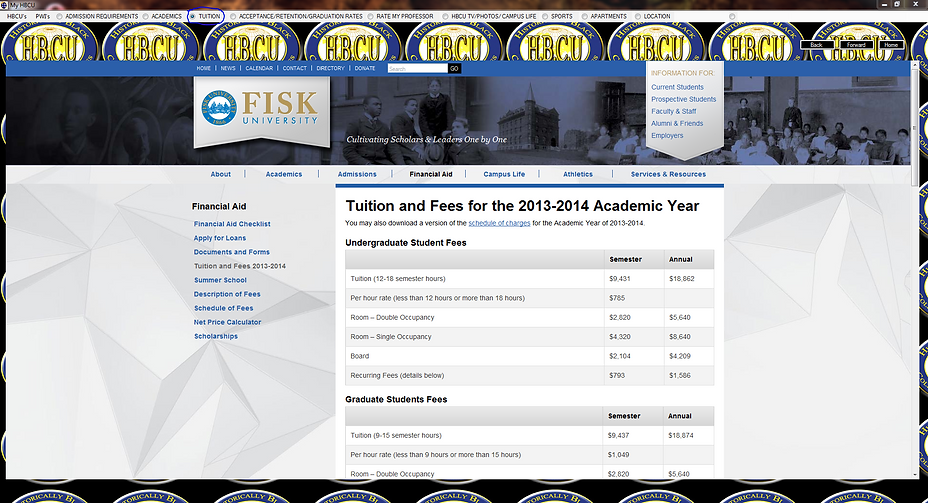This screenshot has height=503, width=928.
Task: Click the $785 per hour rate value
Action: click(617, 298)
